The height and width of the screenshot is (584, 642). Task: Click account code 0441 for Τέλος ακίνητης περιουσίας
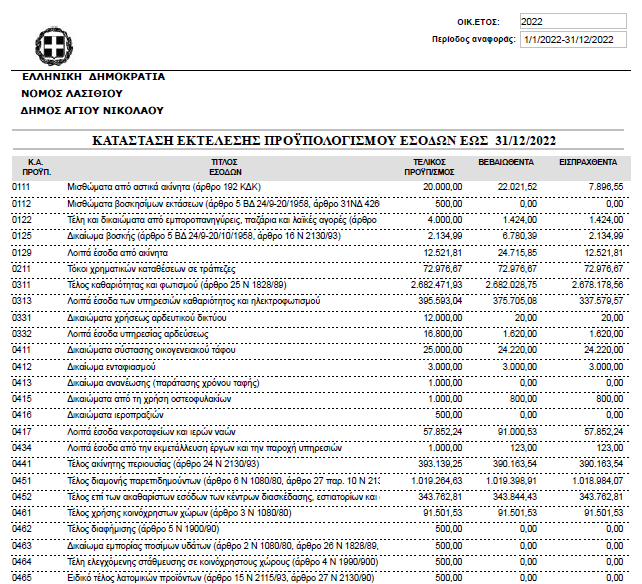[21, 464]
